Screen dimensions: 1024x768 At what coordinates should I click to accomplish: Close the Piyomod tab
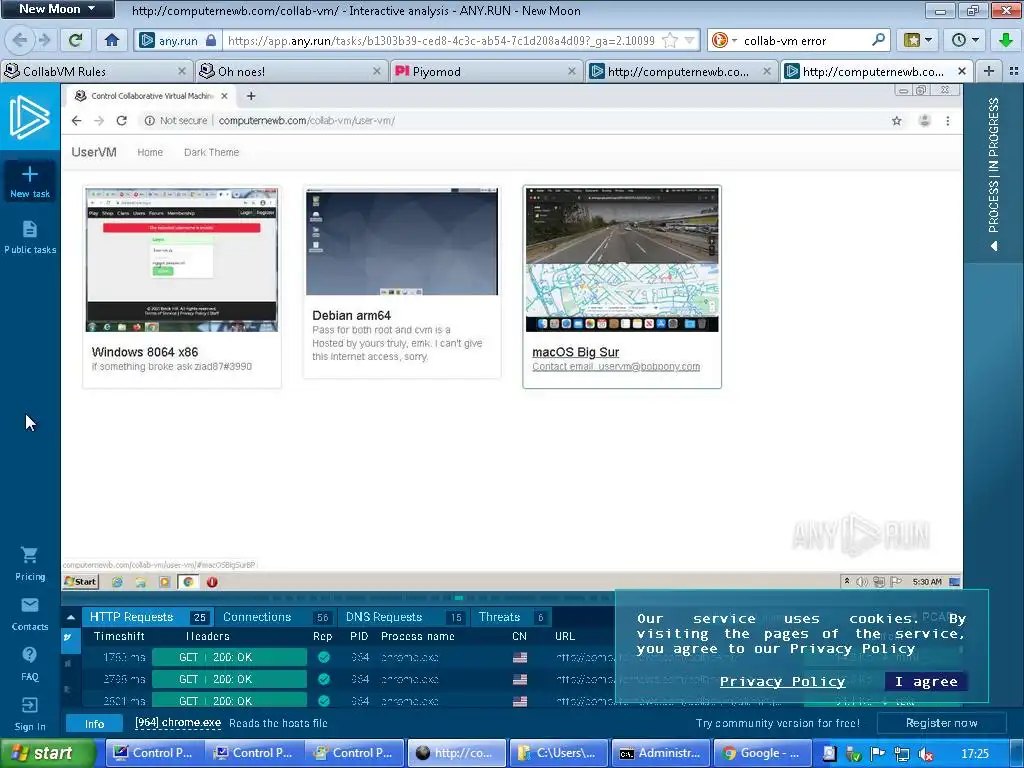(571, 71)
